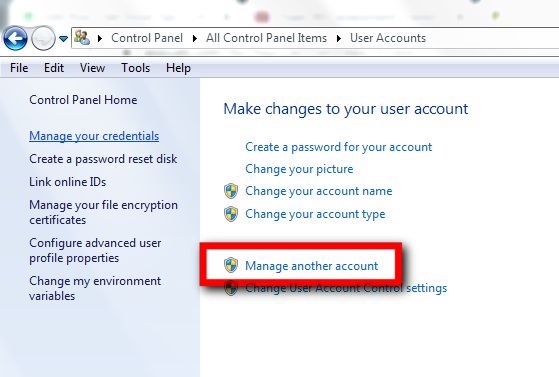Open the Tools menu
Viewport: 559px width, 377px height.
(135, 68)
